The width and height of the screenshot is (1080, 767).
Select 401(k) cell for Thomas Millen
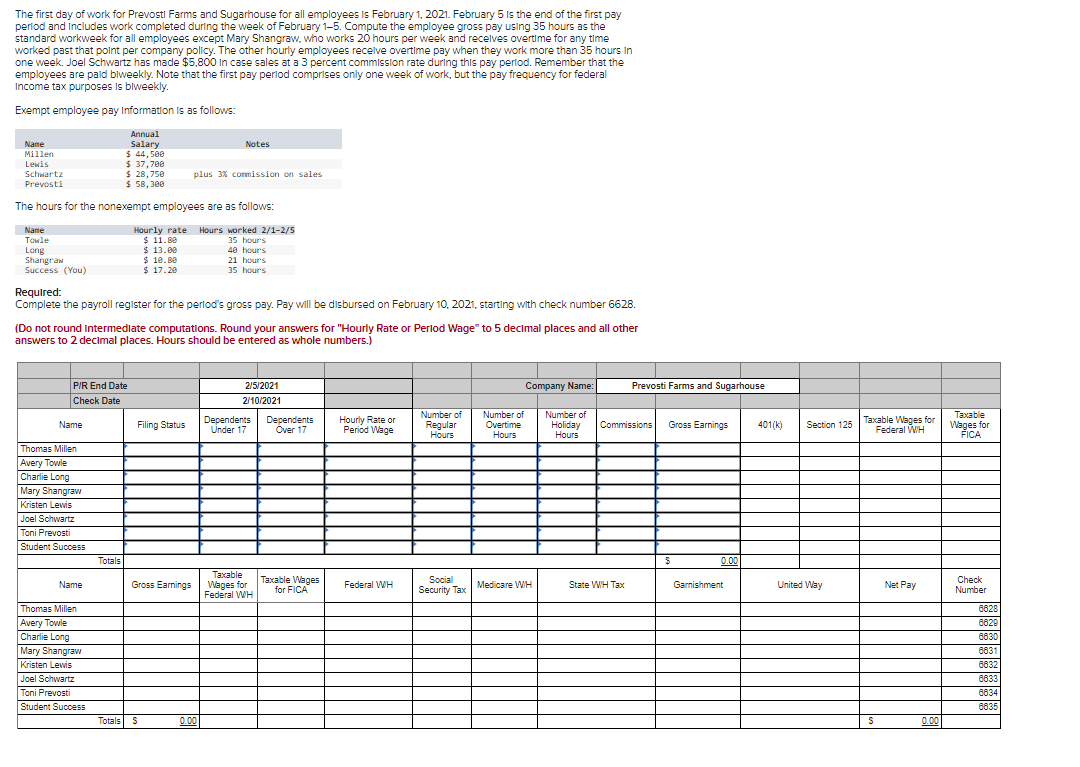click(x=770, y=449)
